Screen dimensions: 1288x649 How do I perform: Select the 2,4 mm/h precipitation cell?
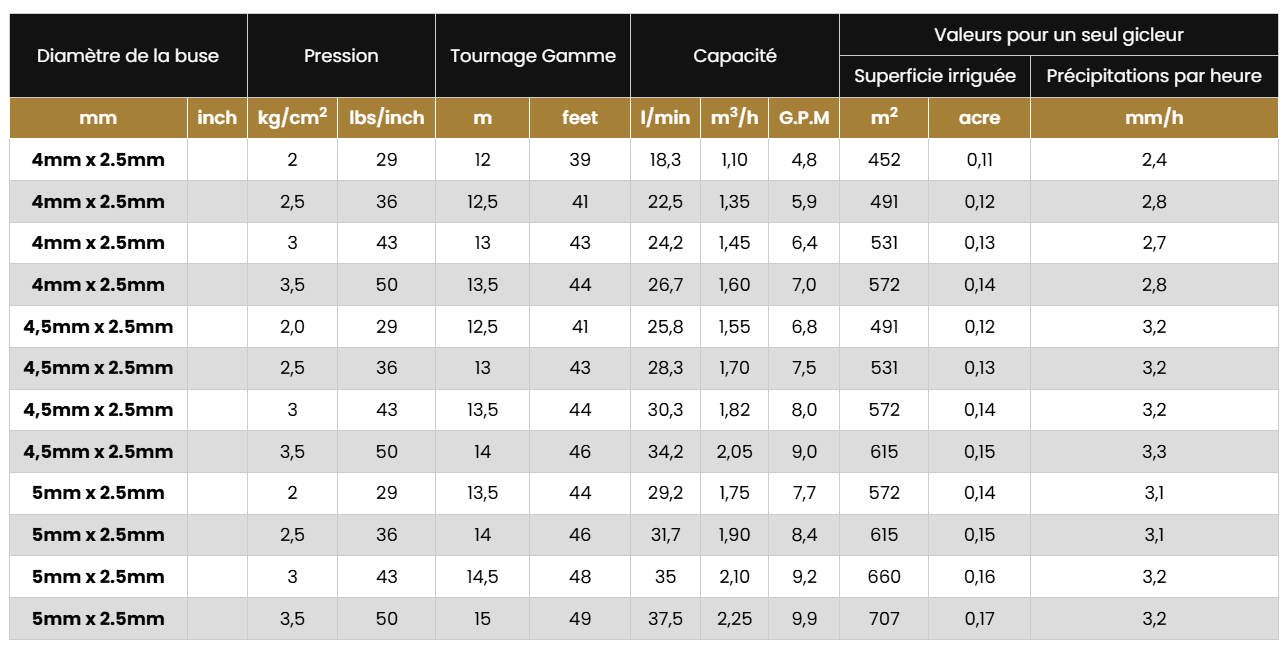click(1154, 160)
